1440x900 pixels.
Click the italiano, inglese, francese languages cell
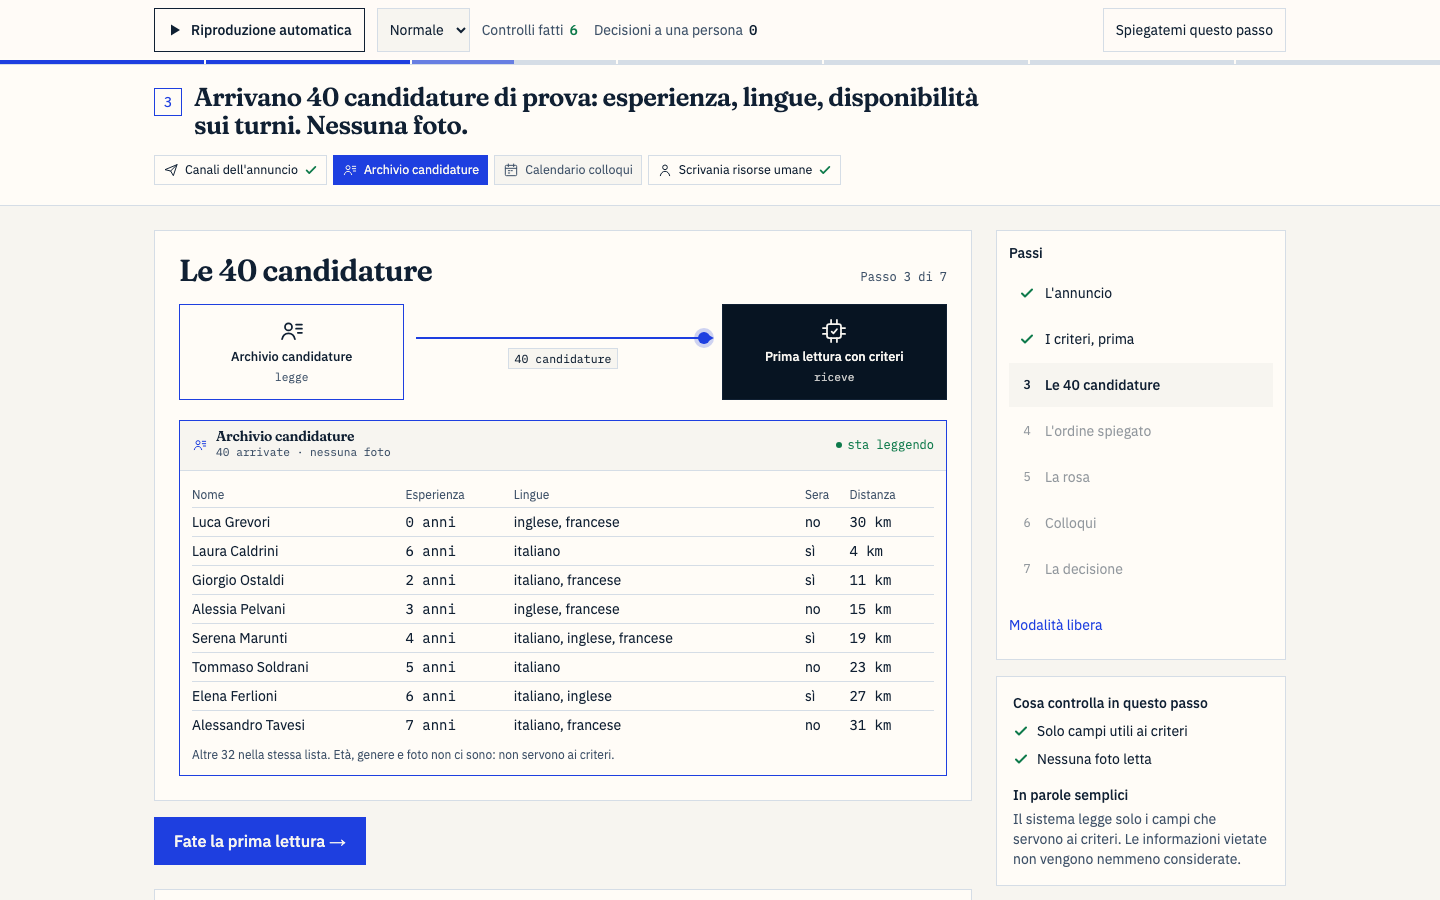tap(593, 638)
